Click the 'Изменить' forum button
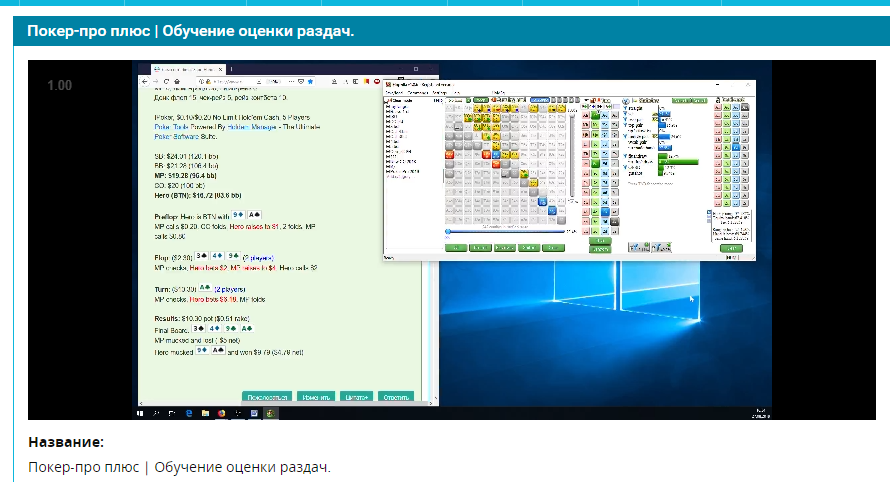 click(316, 397)
